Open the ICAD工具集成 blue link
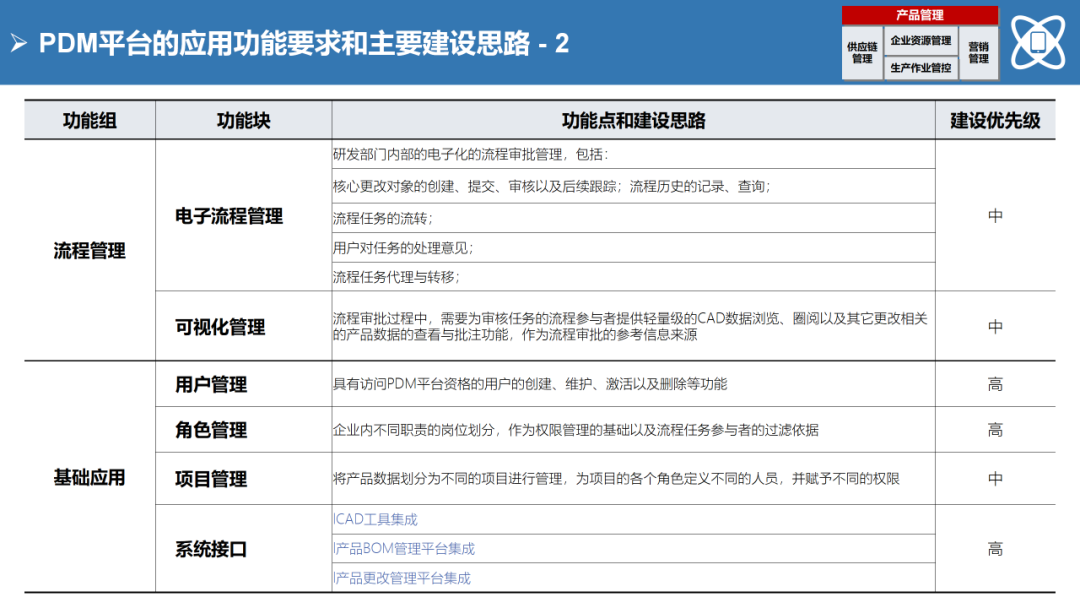The width and height of the screenshot is (1080, 608). [375, 519]
